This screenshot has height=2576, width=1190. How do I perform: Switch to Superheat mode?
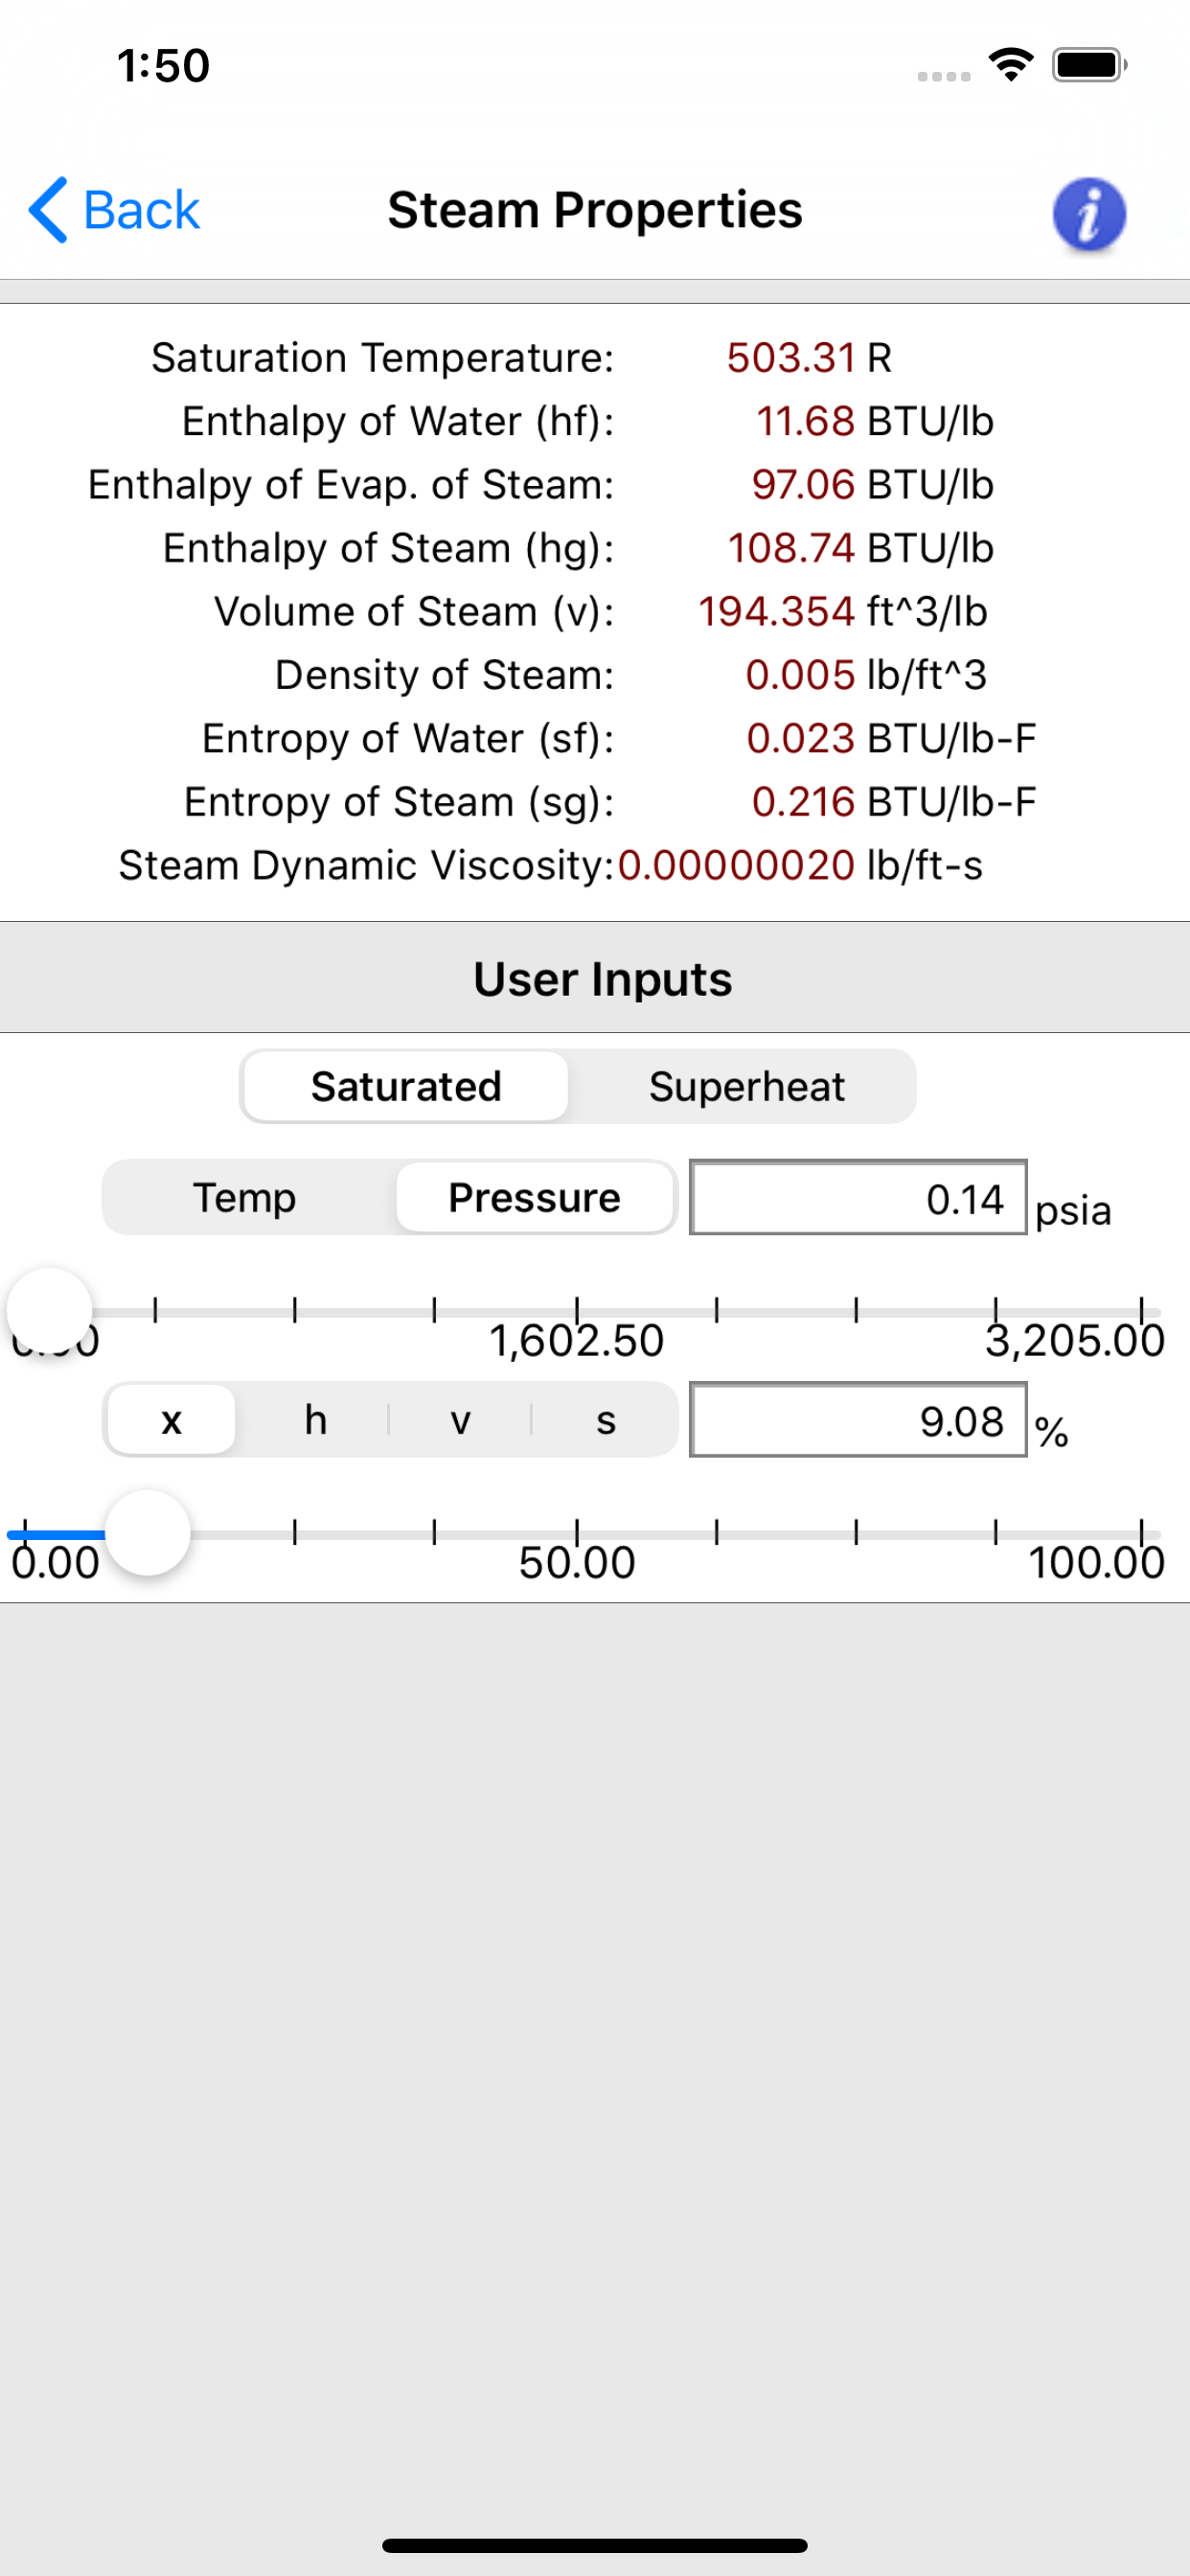(746, 1086)
